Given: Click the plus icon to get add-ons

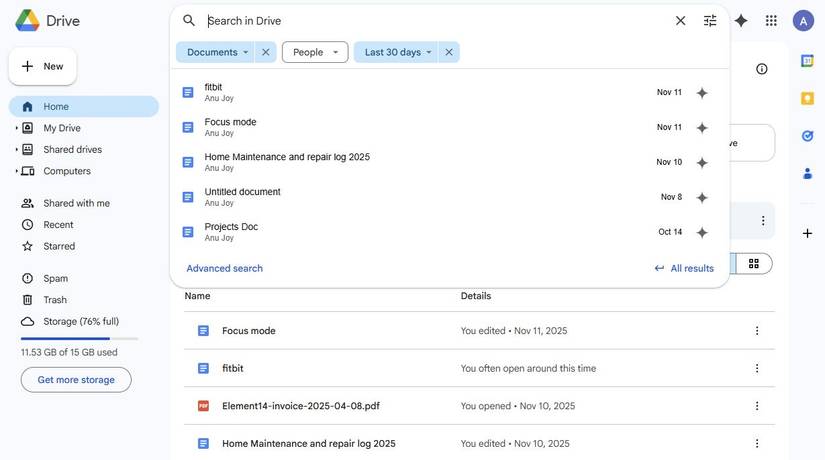Looking at the screenshot, I should coord(807,233).
